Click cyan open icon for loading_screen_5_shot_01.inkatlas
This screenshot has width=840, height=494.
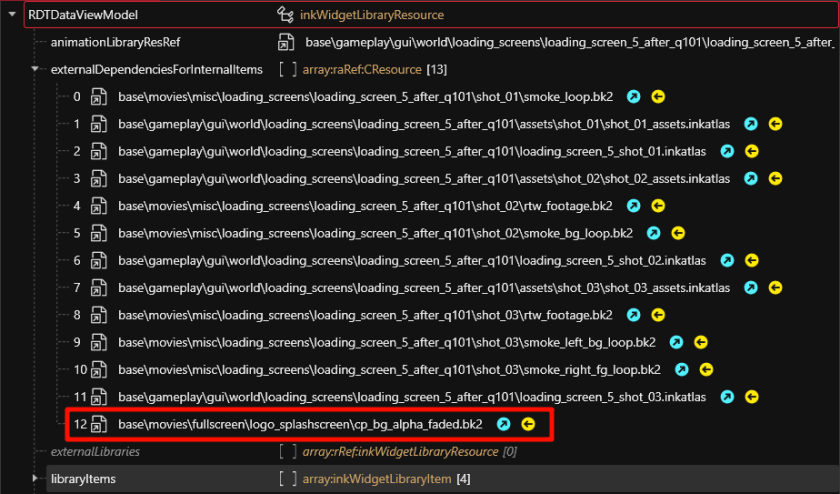click(x=727, y=151)
